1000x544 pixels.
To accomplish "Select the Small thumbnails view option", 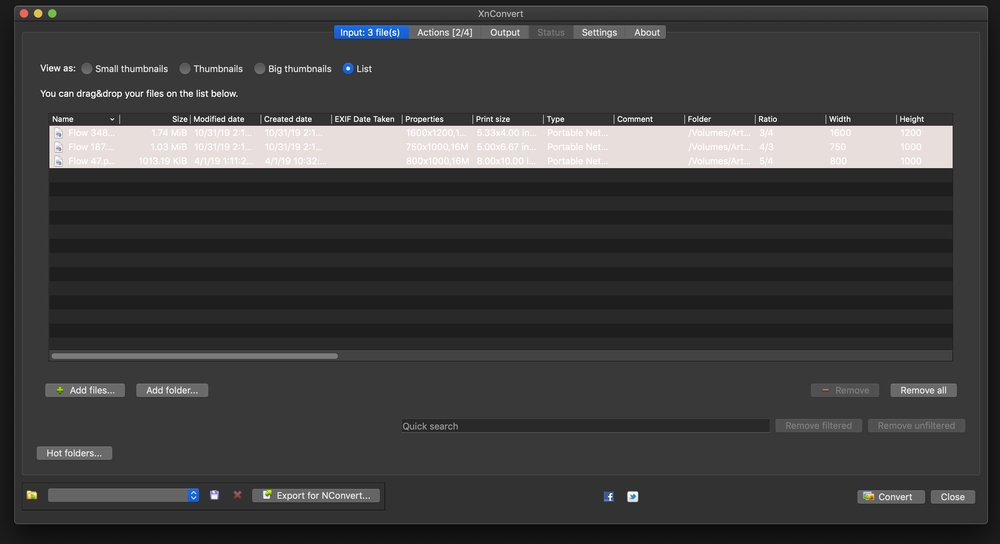I will tap(87, 69).
